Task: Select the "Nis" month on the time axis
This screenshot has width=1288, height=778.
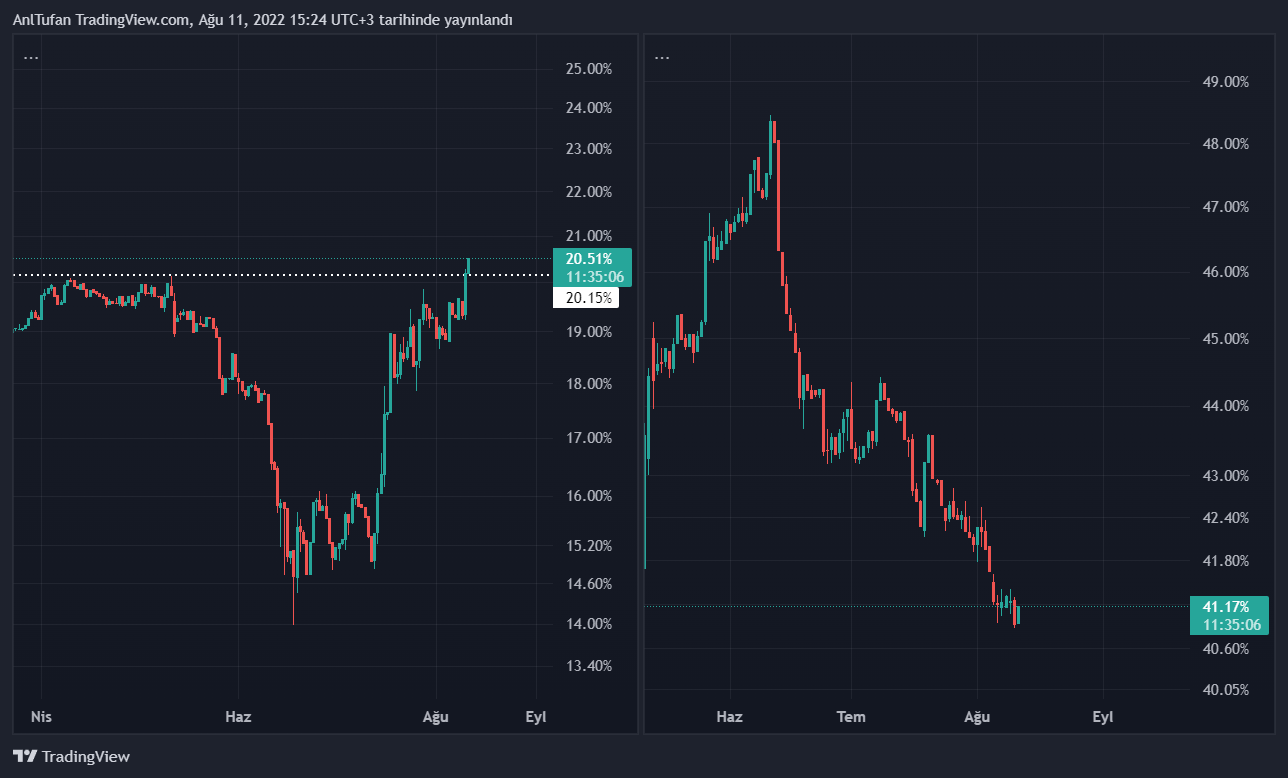Action: click(x=41, y=717)
